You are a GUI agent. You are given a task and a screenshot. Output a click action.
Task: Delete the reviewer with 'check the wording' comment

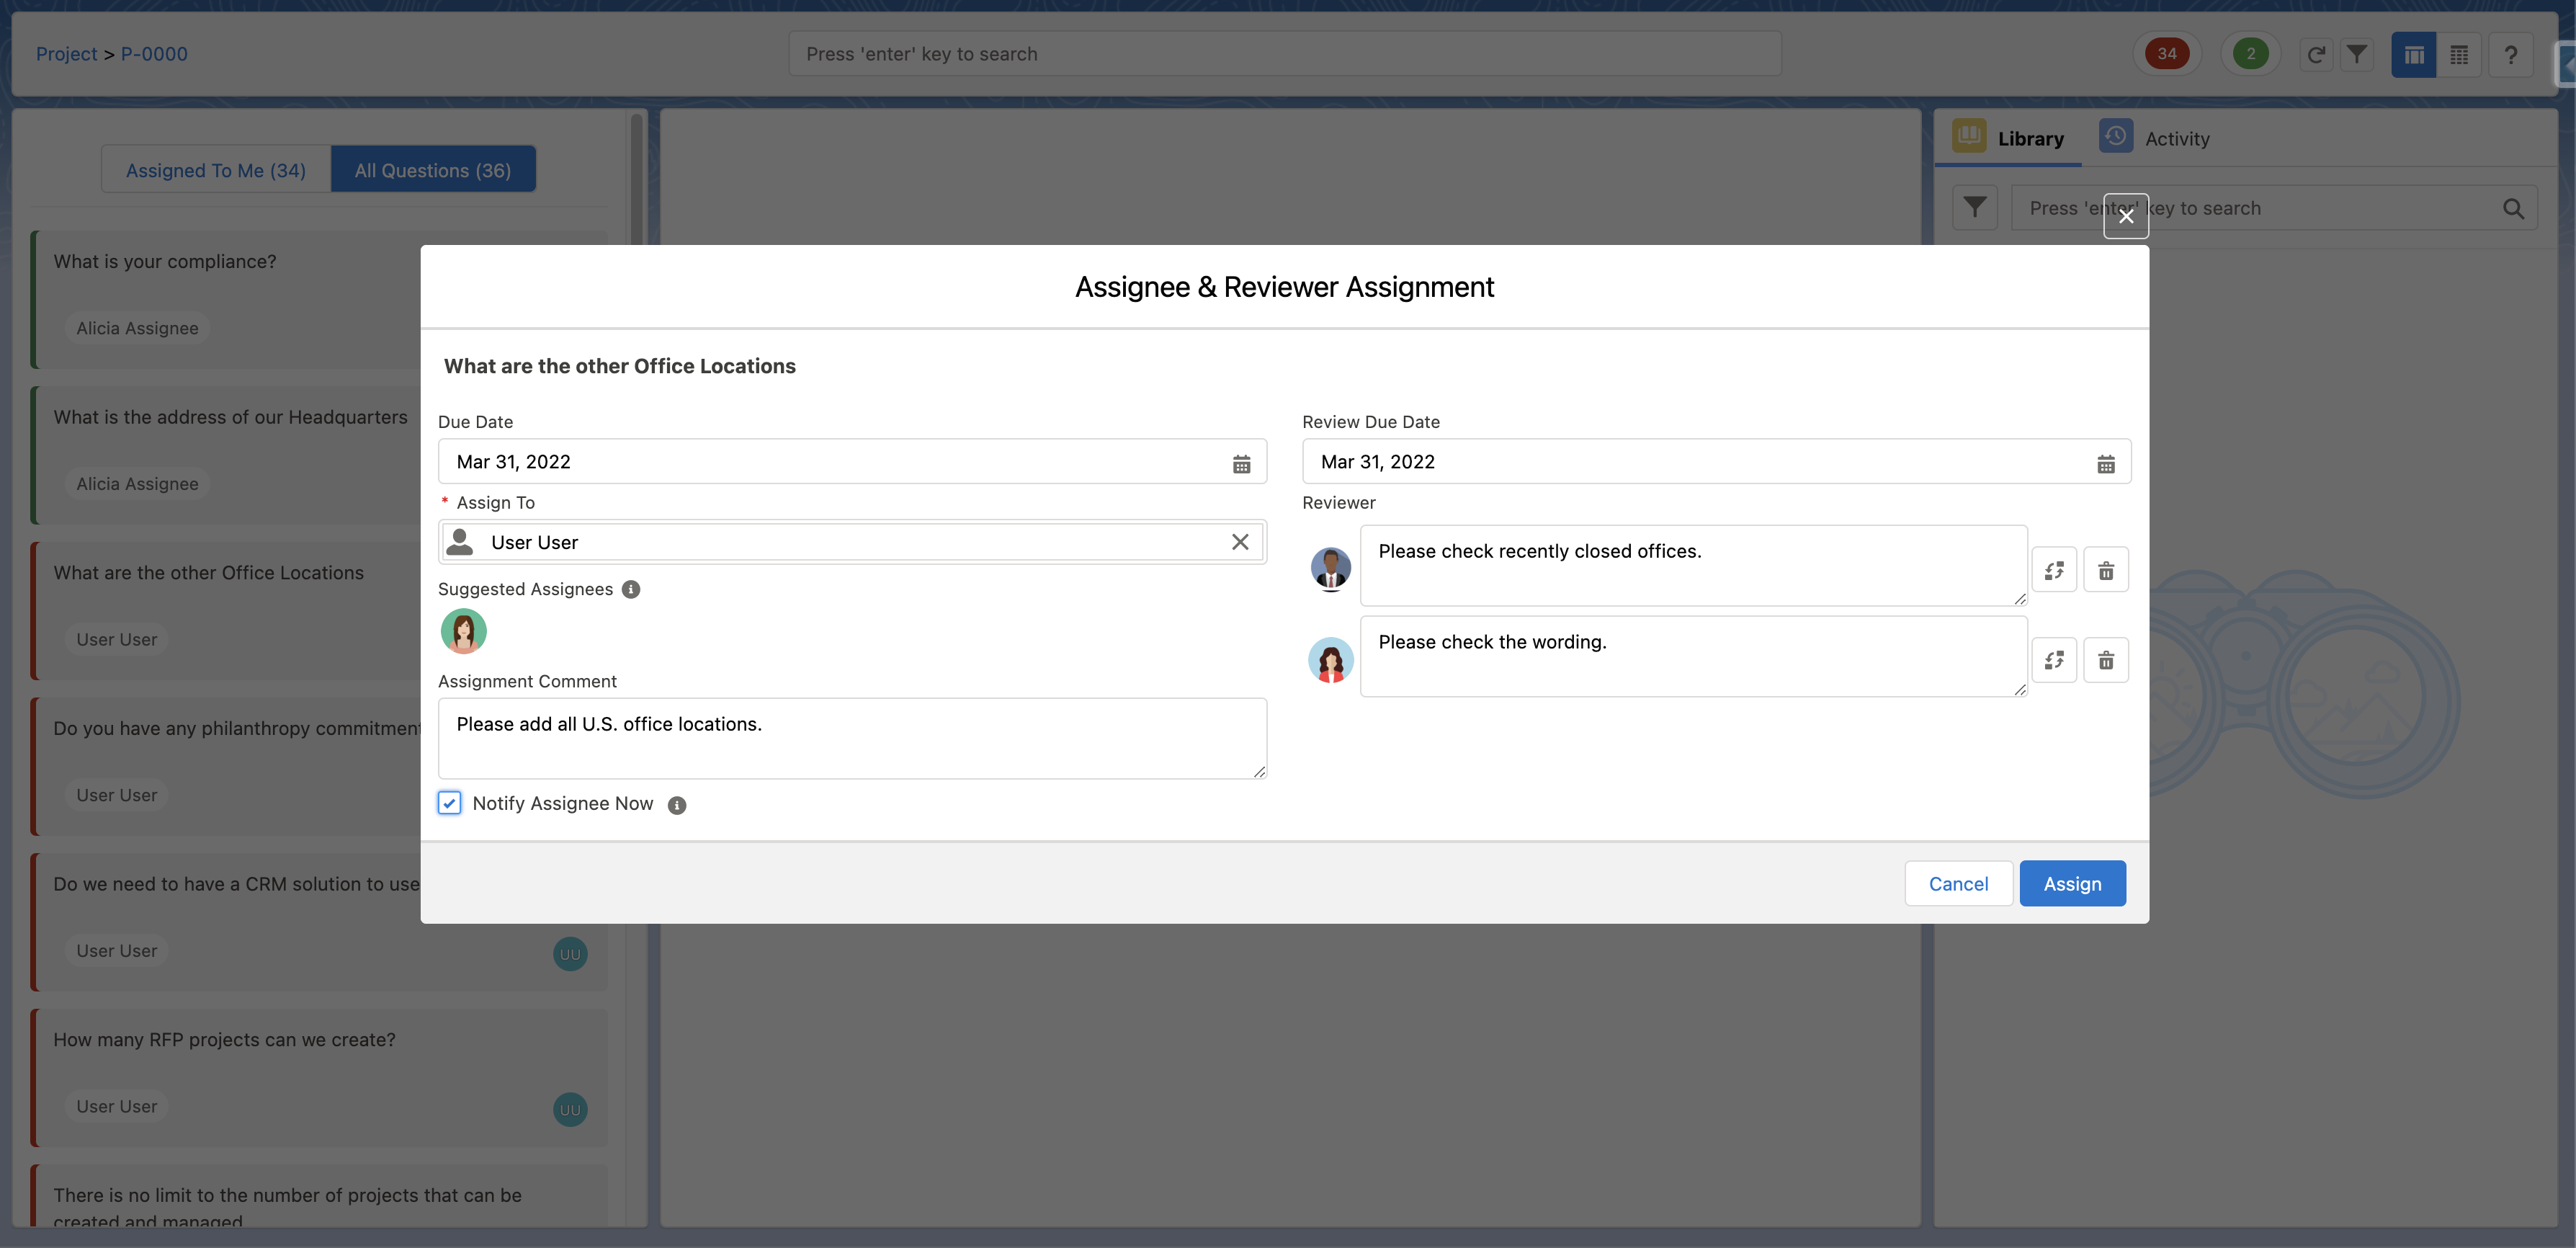2106,660
